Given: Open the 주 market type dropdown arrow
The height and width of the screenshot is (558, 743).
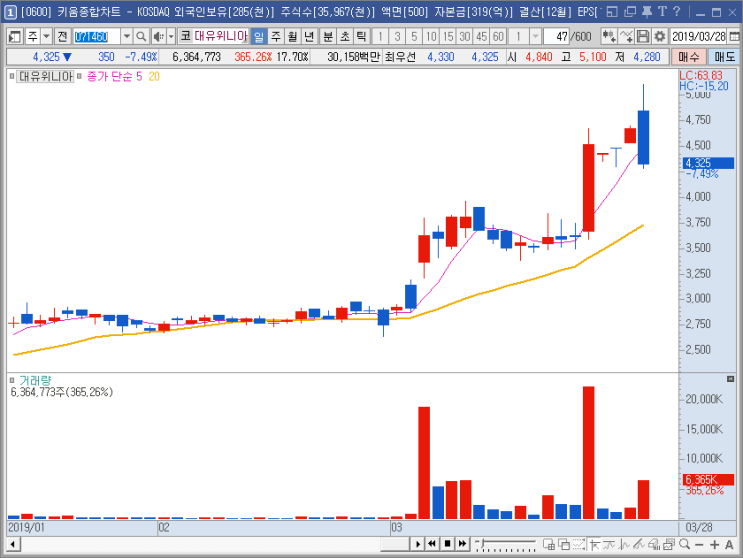Looking at the screenshot, I should (46, 36).
